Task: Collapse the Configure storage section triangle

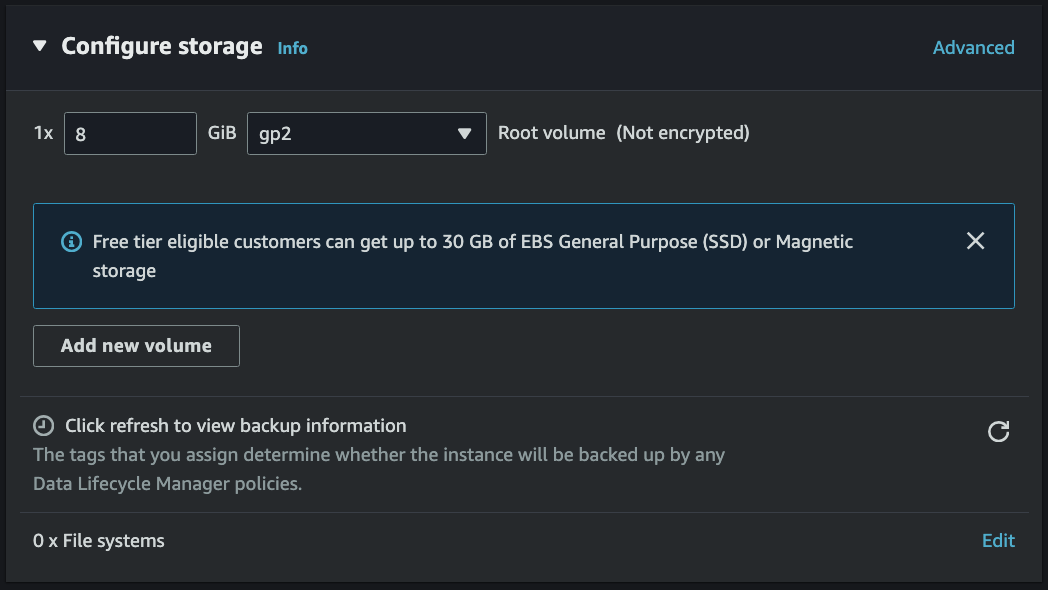Action: pos(40,46)
